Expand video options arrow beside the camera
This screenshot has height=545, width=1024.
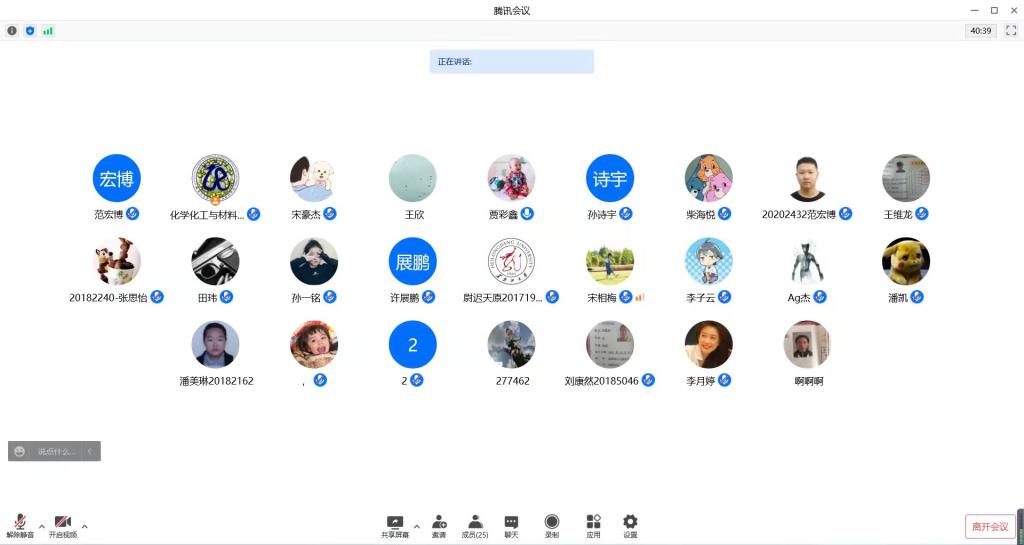coord(84,526)
